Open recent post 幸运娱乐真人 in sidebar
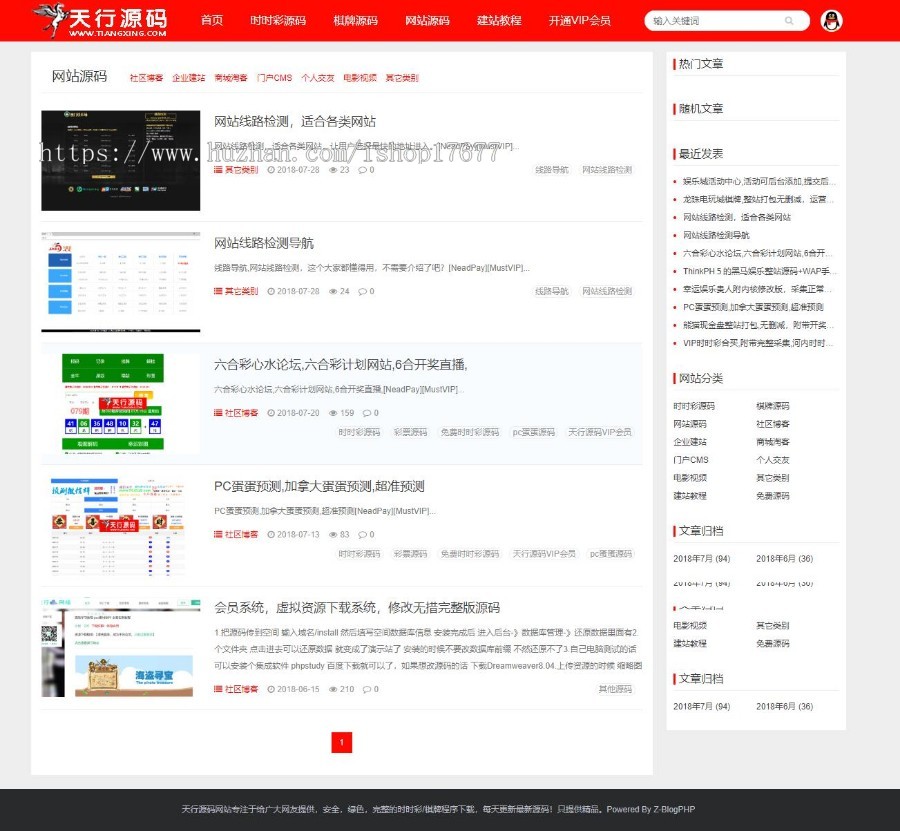The height and width of the screenshot is (831, 900). click(x=757, y=289)
